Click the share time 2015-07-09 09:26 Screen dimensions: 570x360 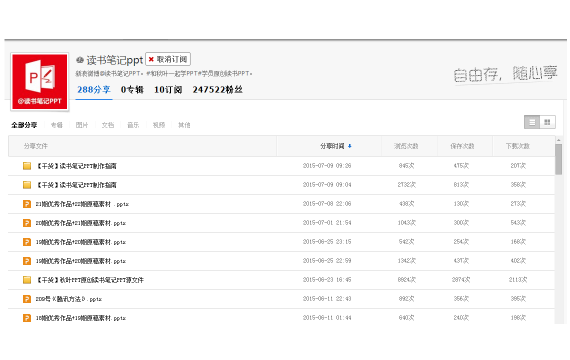coord(327,166)
